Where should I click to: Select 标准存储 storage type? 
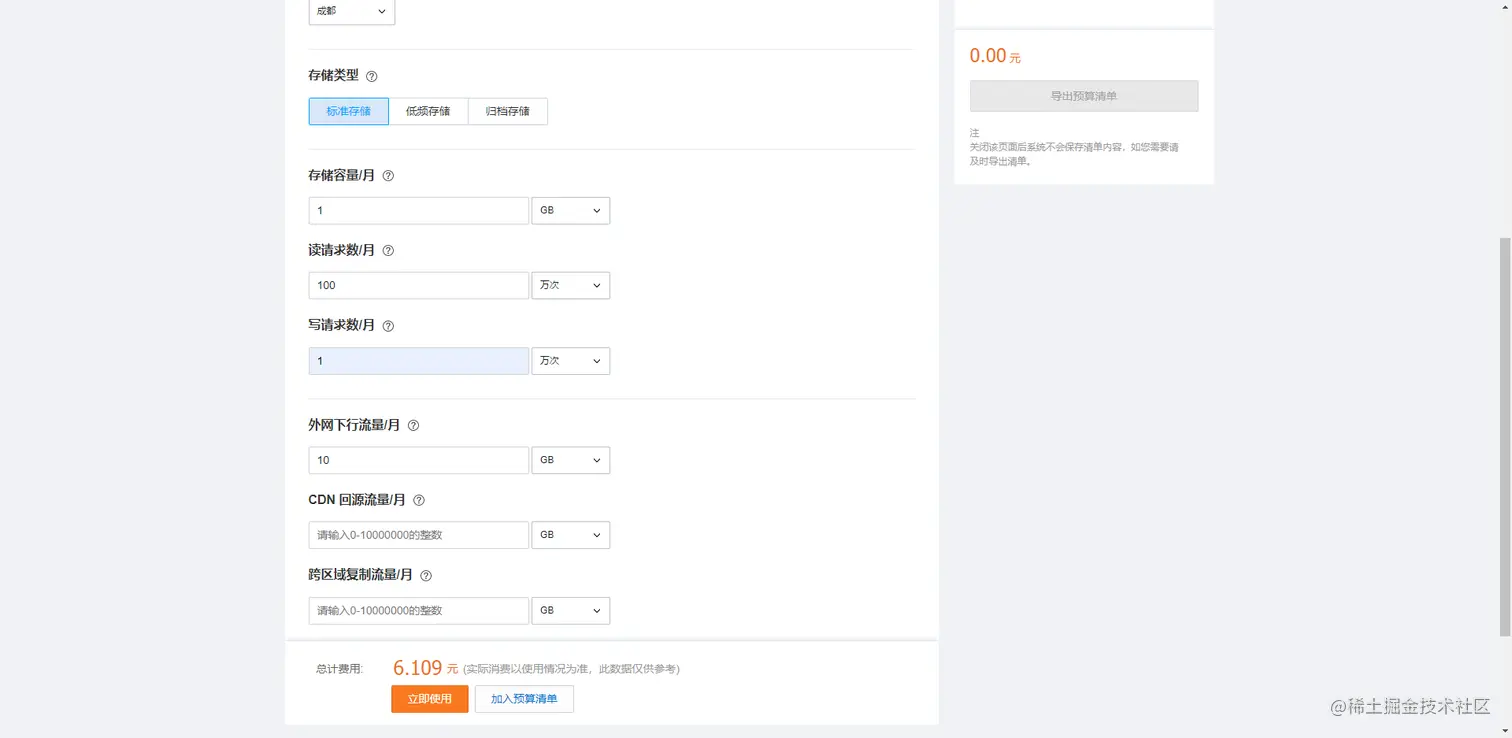pyautogui.click(x=349, y=111)
